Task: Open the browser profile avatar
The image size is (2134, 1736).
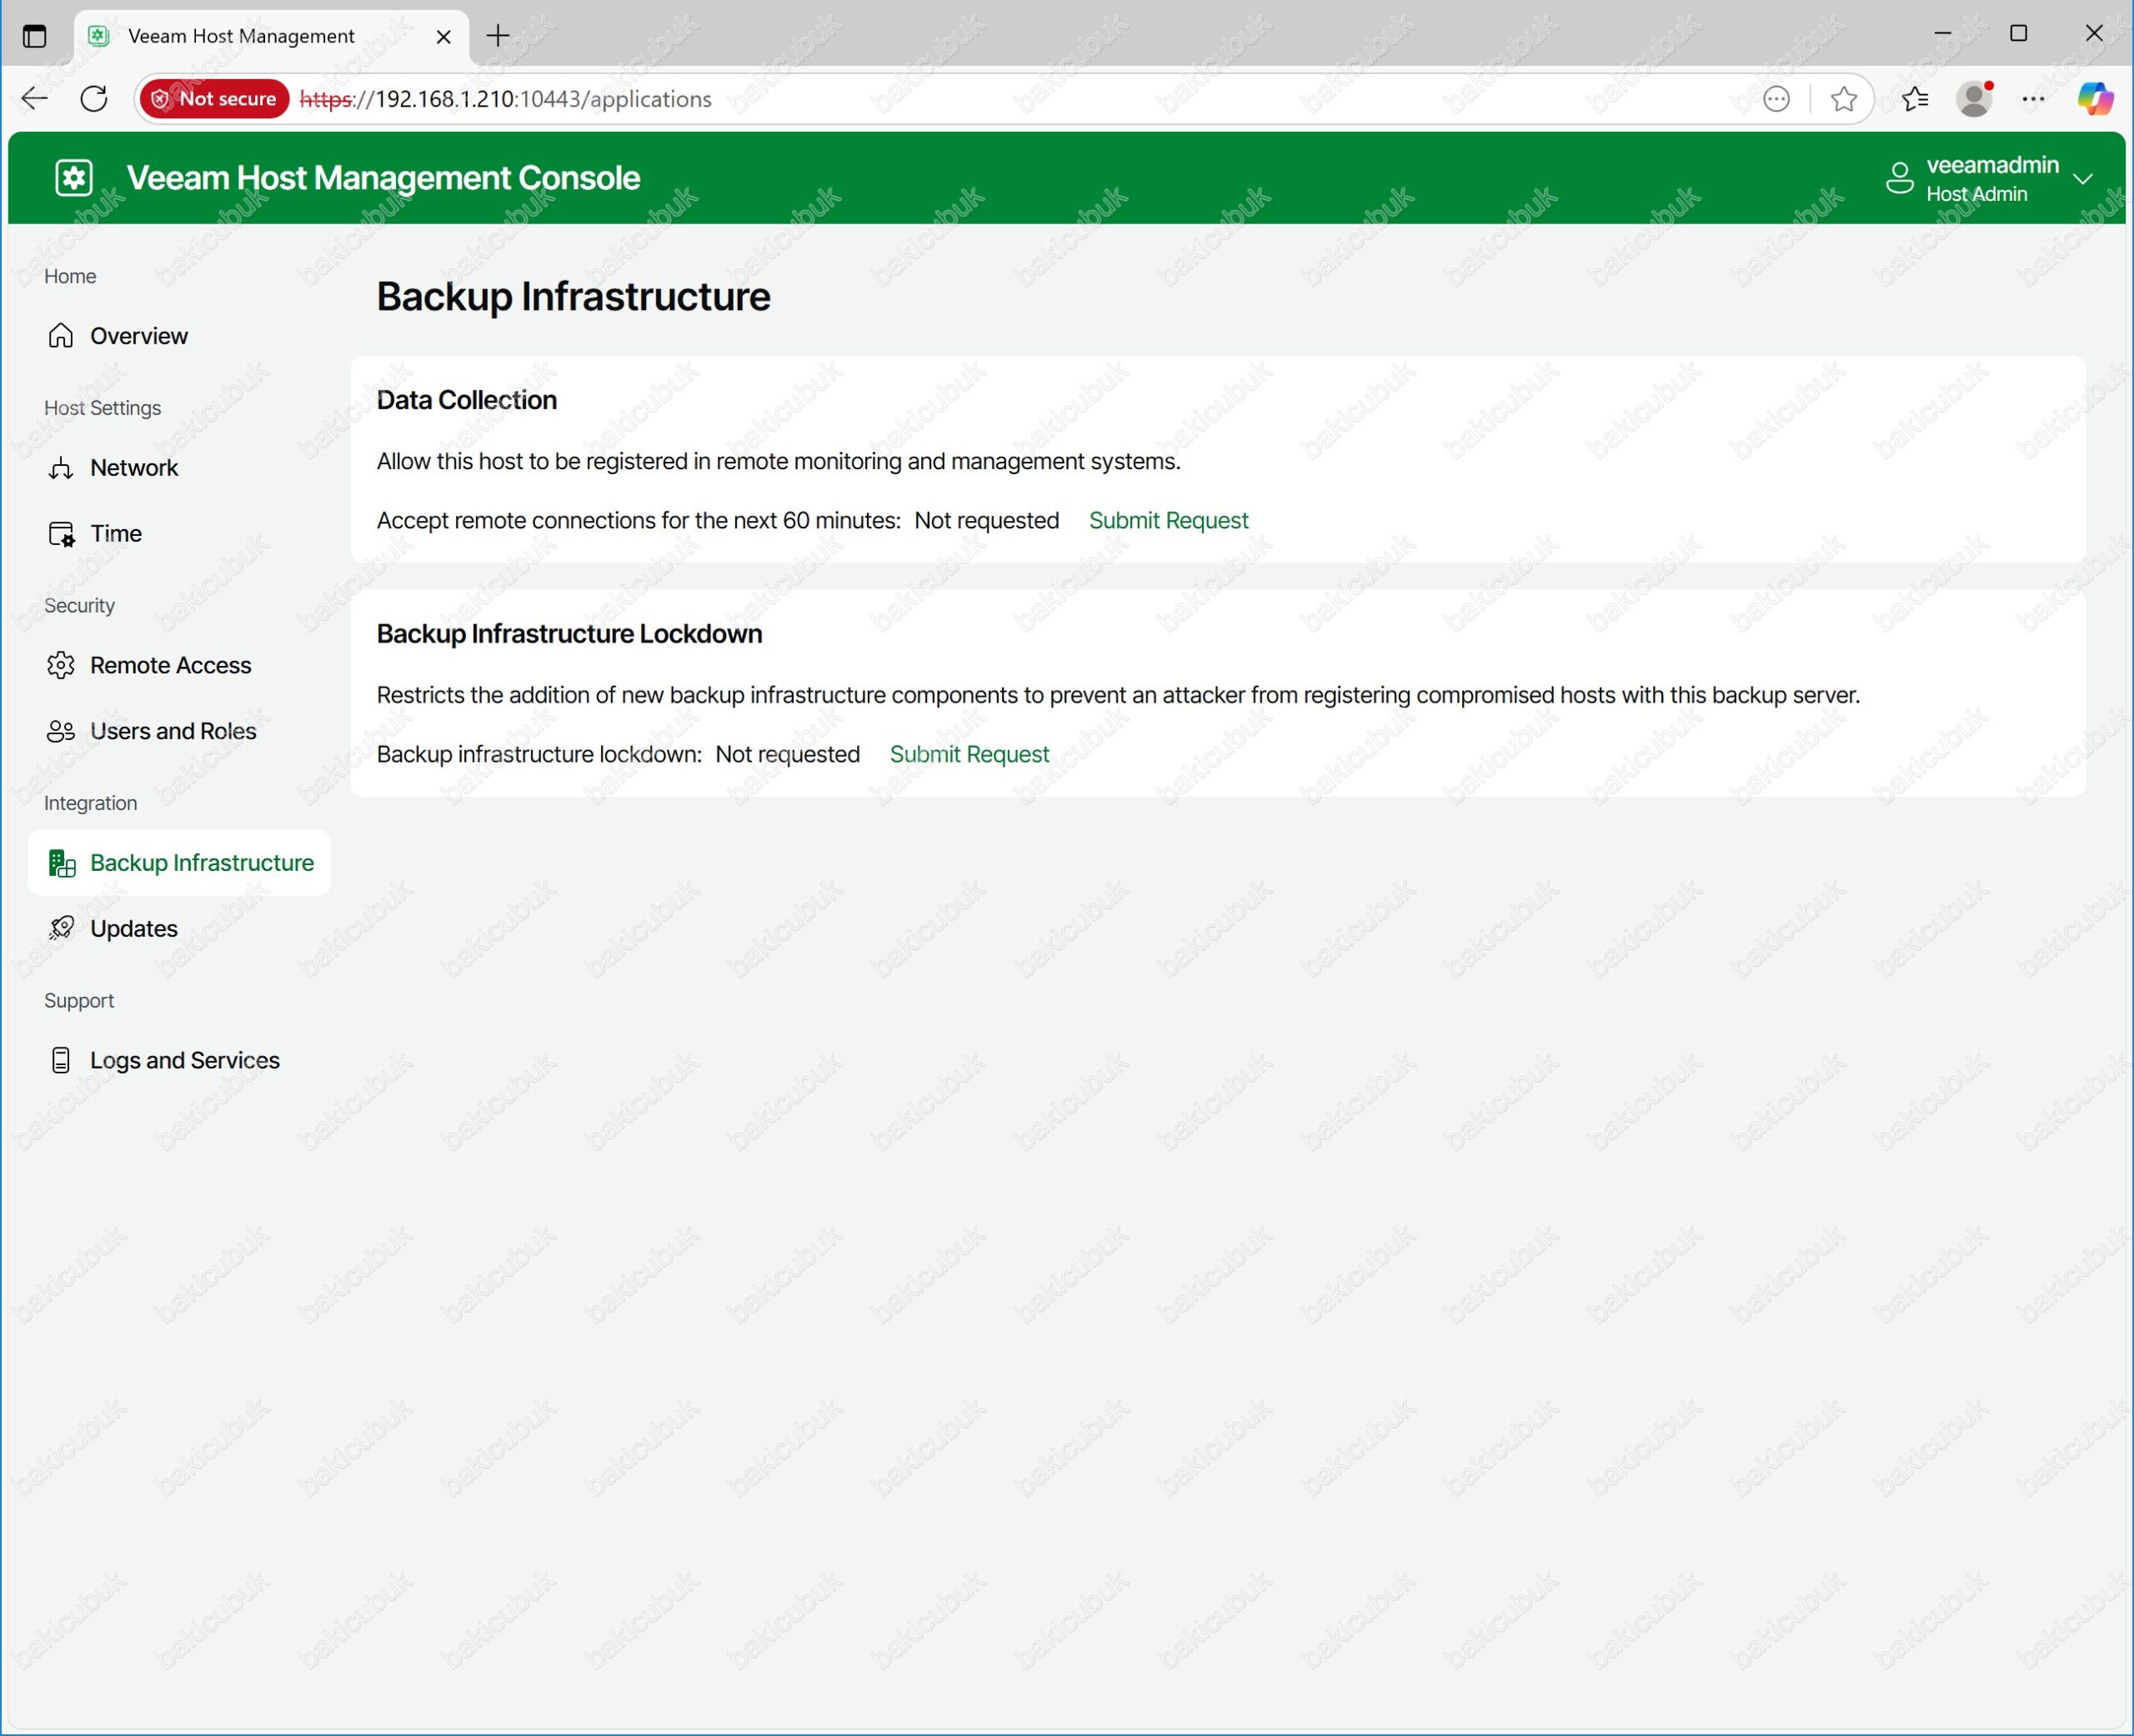Action: [x=1975, y=98]
